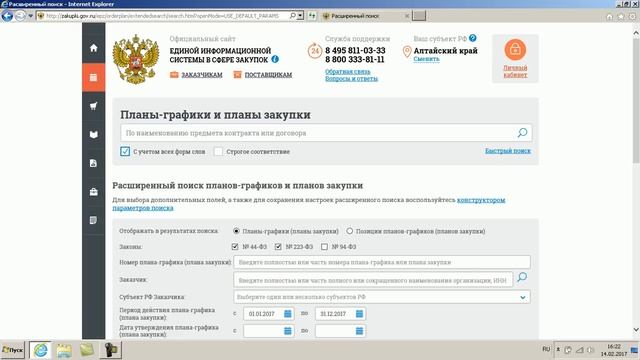Open the open-book sidebar icon
This screenshot has width=640, height=360.
tap(93, 135)
